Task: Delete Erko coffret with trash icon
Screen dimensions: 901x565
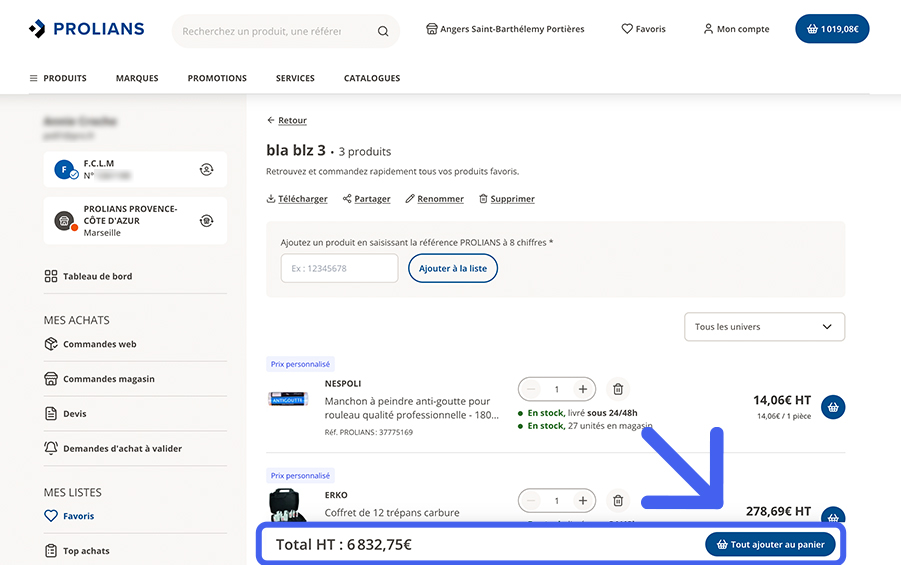Action: (618, 501)
